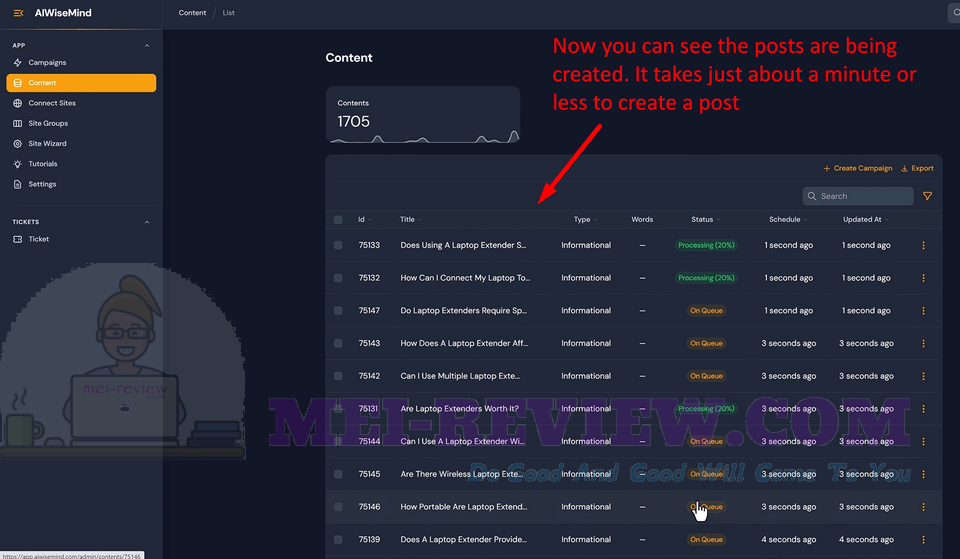The image size is (960, 559).
Task: Open the Site Groups columns icon
Action: coord(17,123)
